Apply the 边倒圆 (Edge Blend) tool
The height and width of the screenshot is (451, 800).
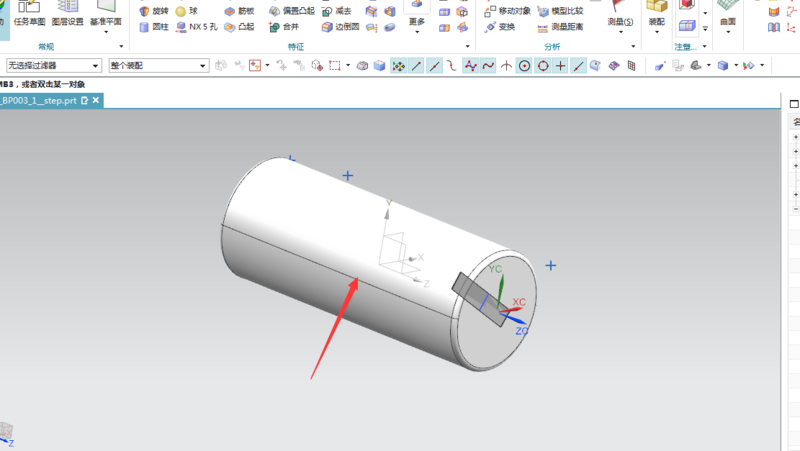tap(340, 27)
